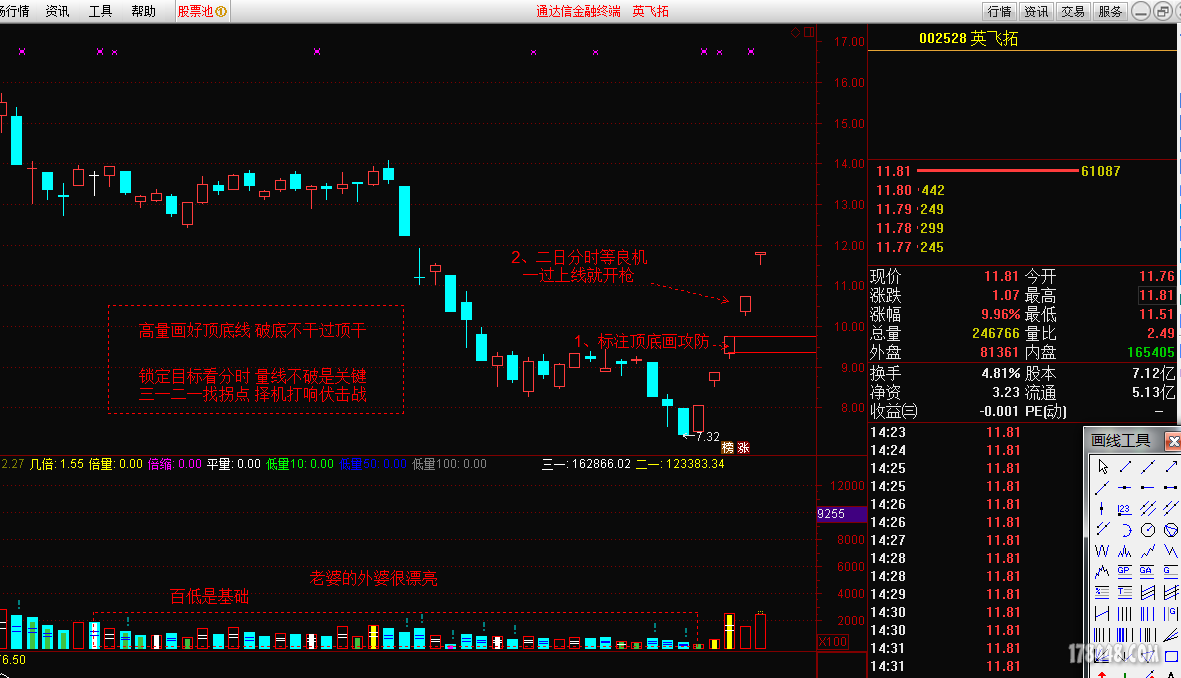Select the circle drawing tool

coord(1148,530)
